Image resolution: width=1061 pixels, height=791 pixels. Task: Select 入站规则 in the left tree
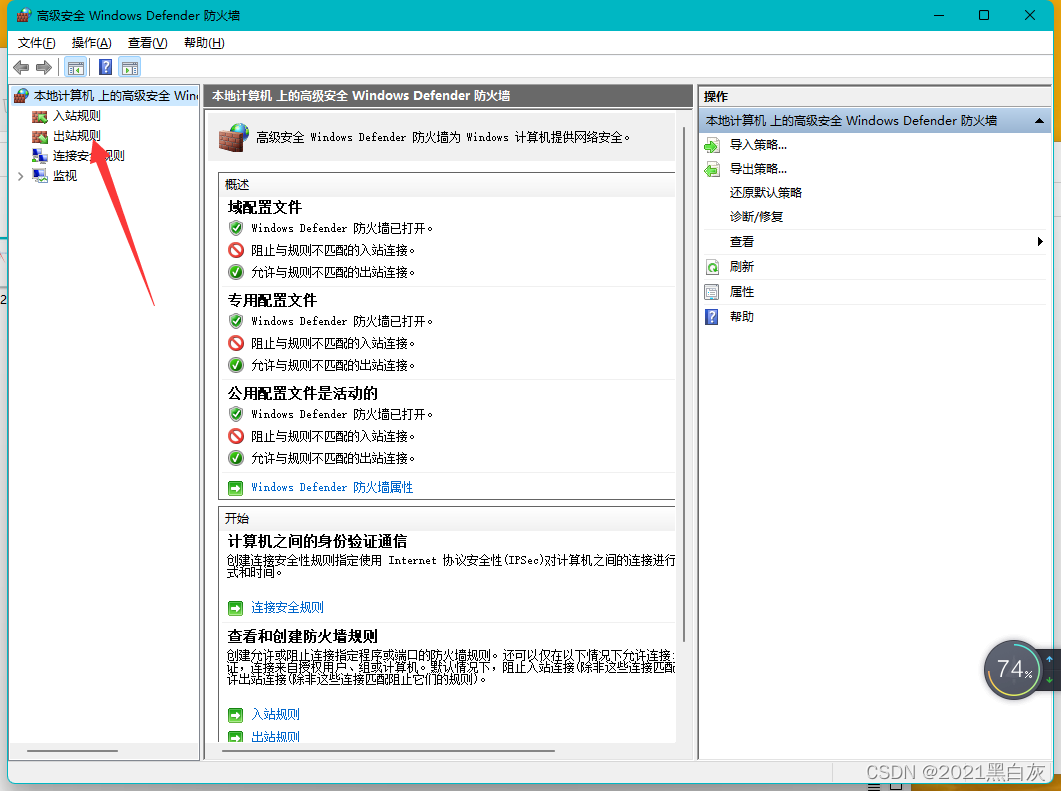click(76, 116)
